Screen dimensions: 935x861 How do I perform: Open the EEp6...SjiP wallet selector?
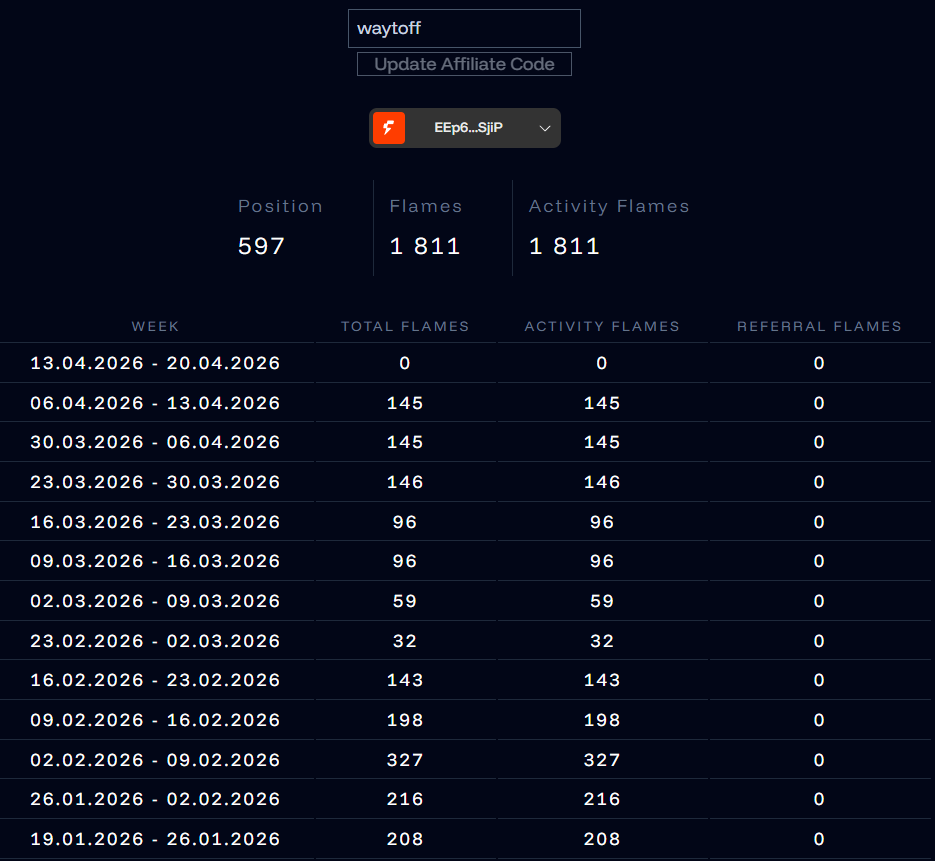(x=465, y=128)
